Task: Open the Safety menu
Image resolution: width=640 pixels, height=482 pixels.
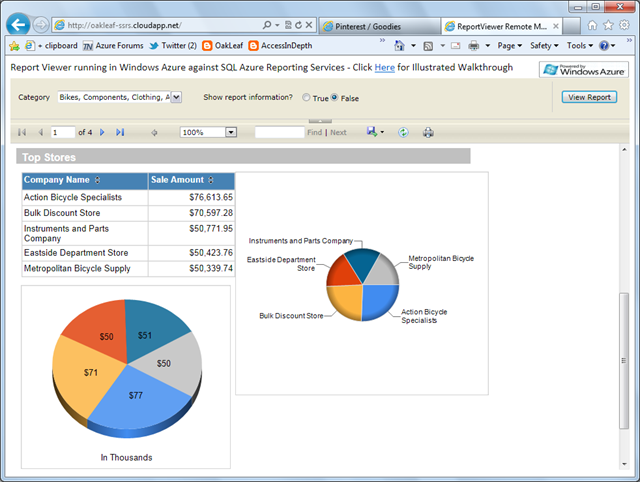Action: [x=547, y=45]
